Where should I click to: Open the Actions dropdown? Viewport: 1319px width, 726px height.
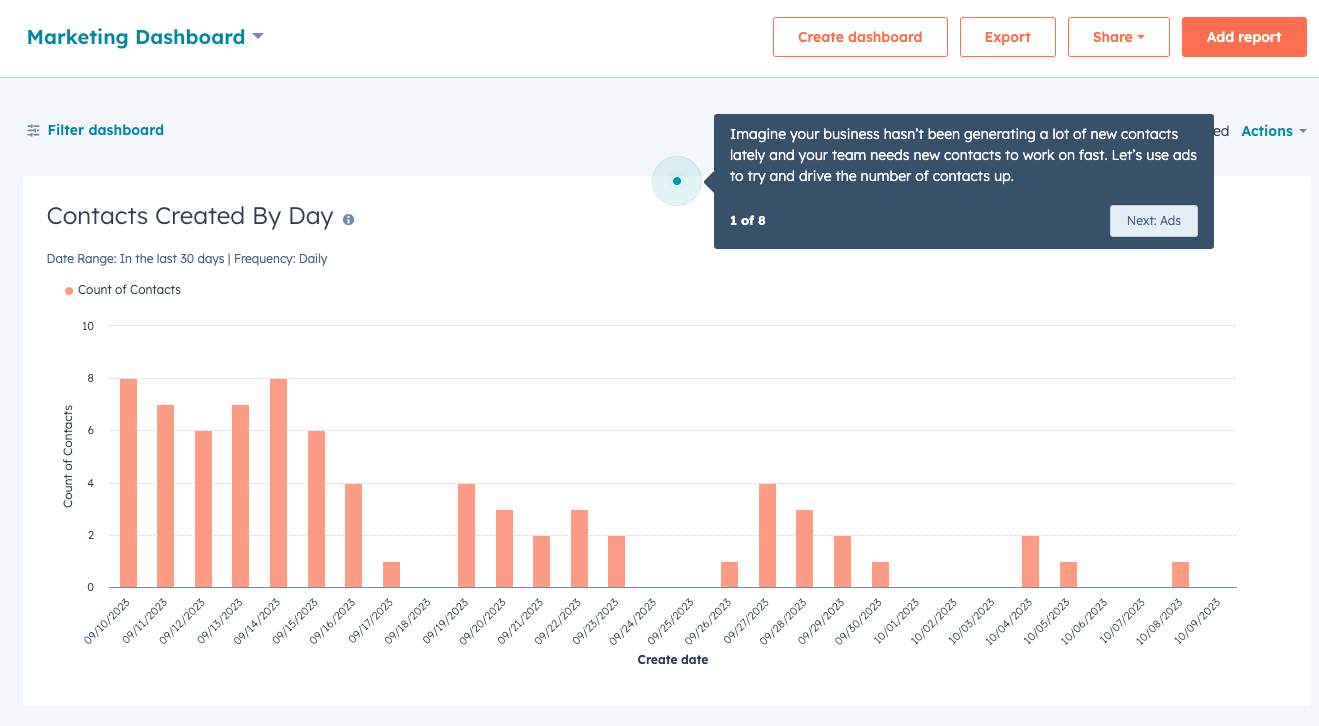click(x=1273, y=131)
